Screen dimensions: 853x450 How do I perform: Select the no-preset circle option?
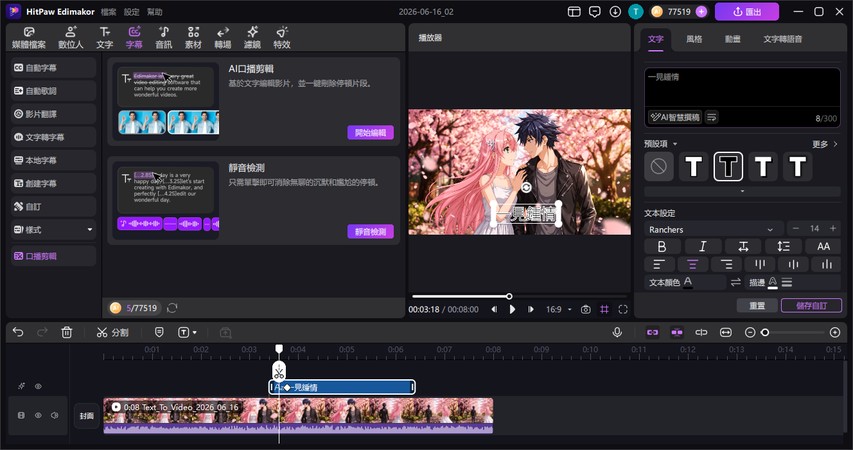pyautogui.click(x=659, y=167)
